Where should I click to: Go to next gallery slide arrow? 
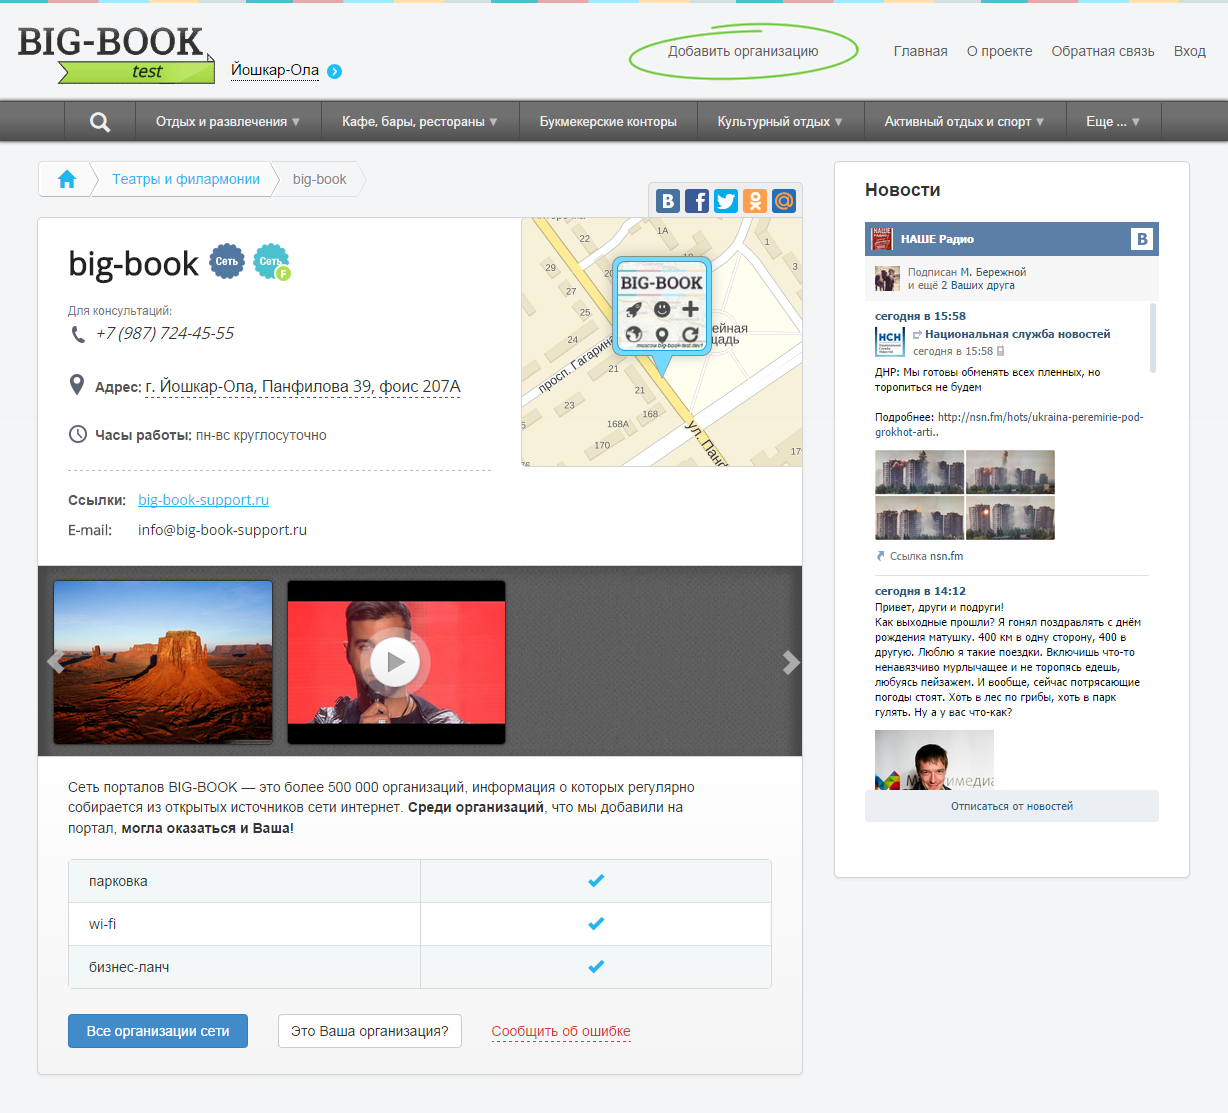click(790, 662)
